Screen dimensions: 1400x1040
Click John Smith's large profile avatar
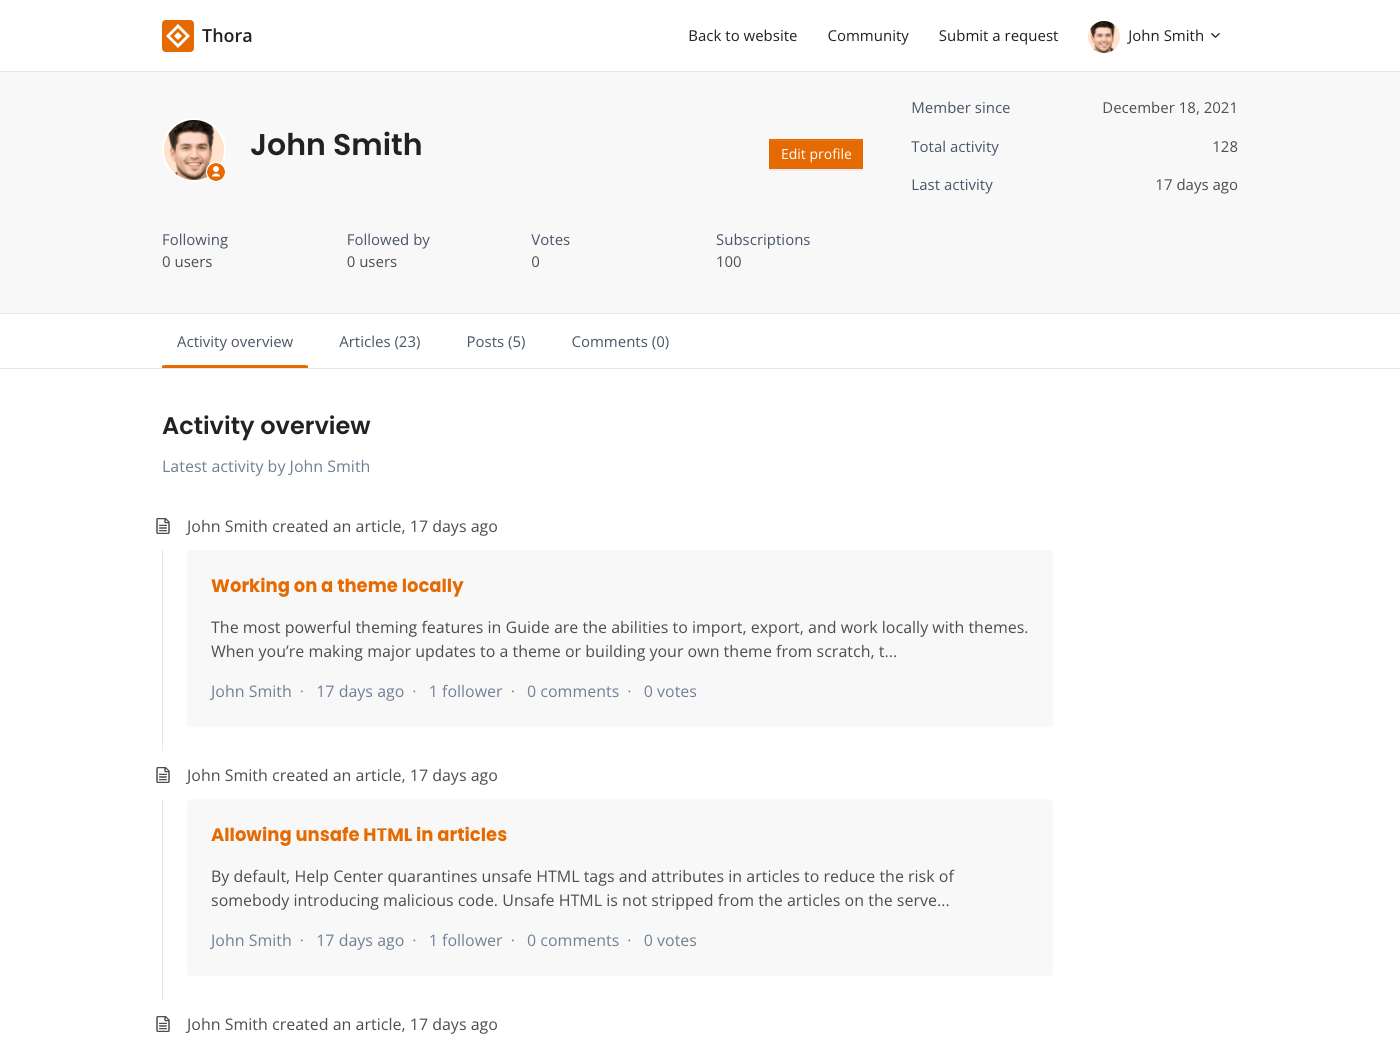click(x=193, y=150)
